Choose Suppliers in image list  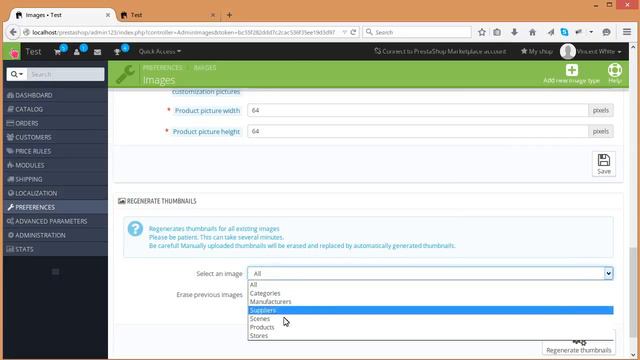coord(431,310)
